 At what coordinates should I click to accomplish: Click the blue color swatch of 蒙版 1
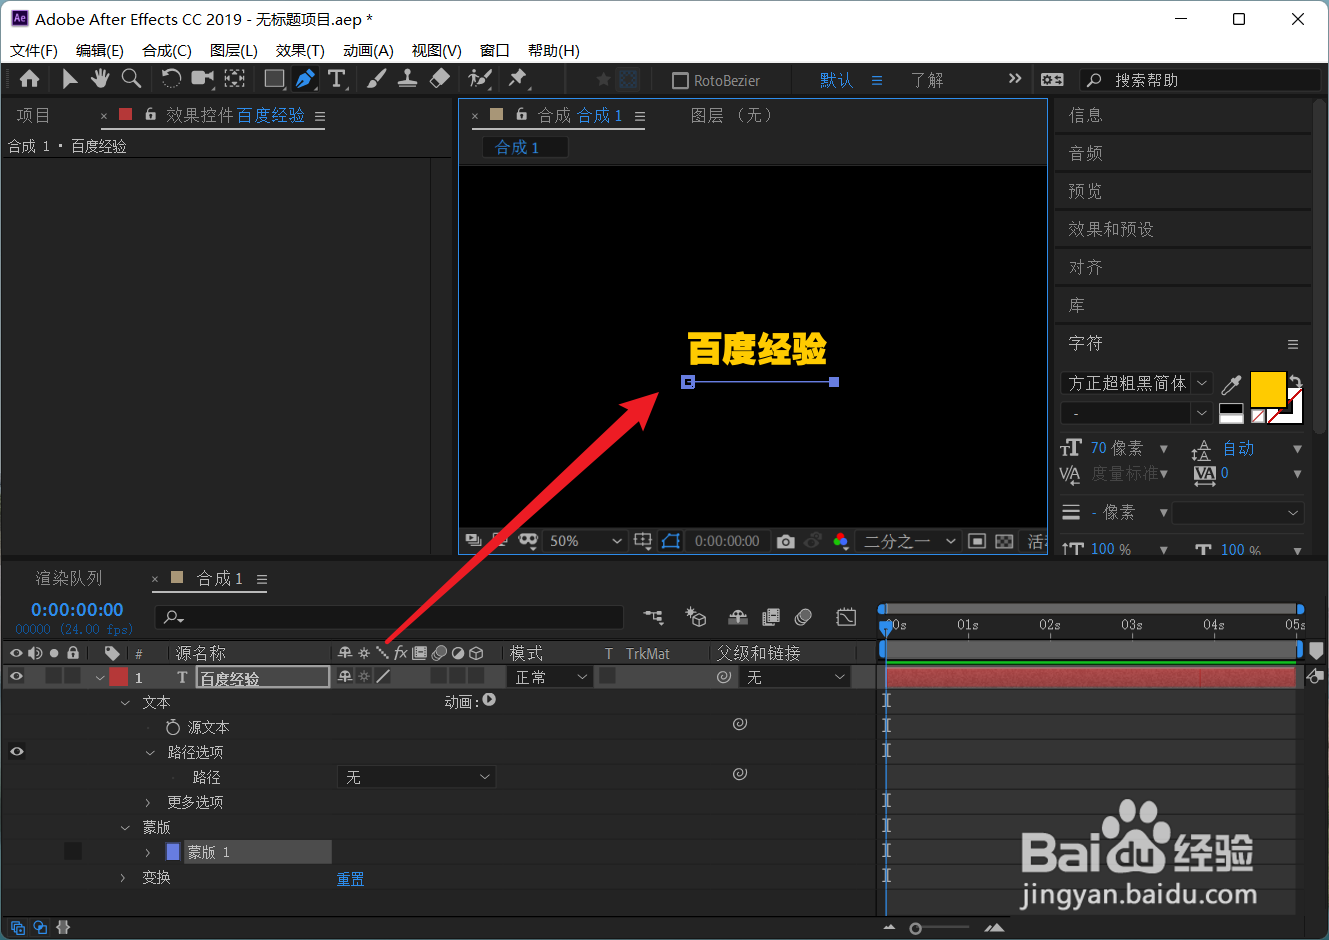(173, 852)
